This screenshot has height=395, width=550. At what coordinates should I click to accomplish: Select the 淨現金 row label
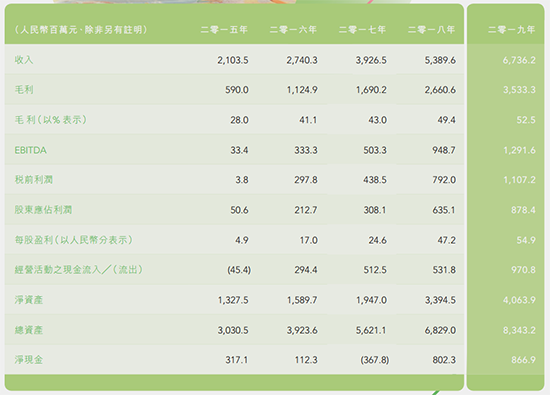(29, 360)
